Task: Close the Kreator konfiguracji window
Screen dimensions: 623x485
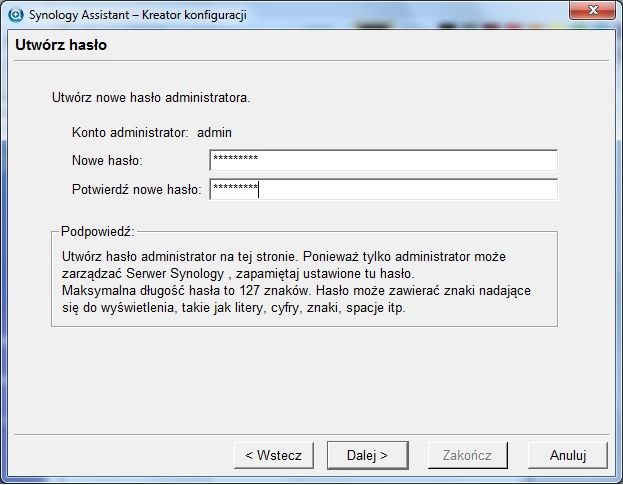Action: tap(592, 10)
